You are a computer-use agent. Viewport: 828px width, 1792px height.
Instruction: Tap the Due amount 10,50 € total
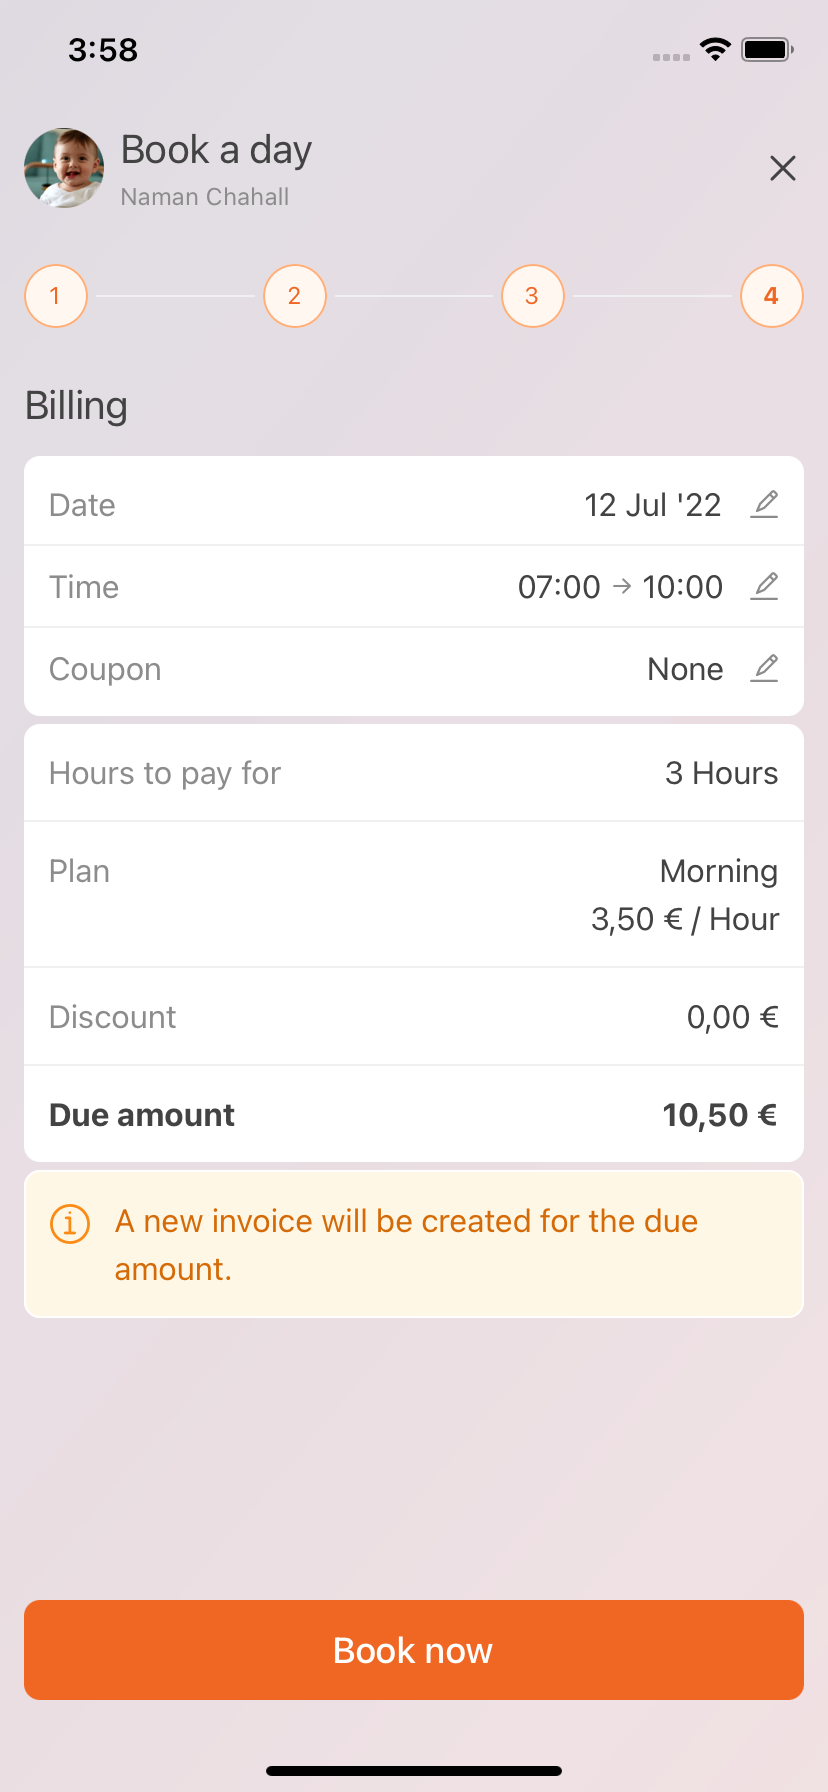pos(719,1115)
